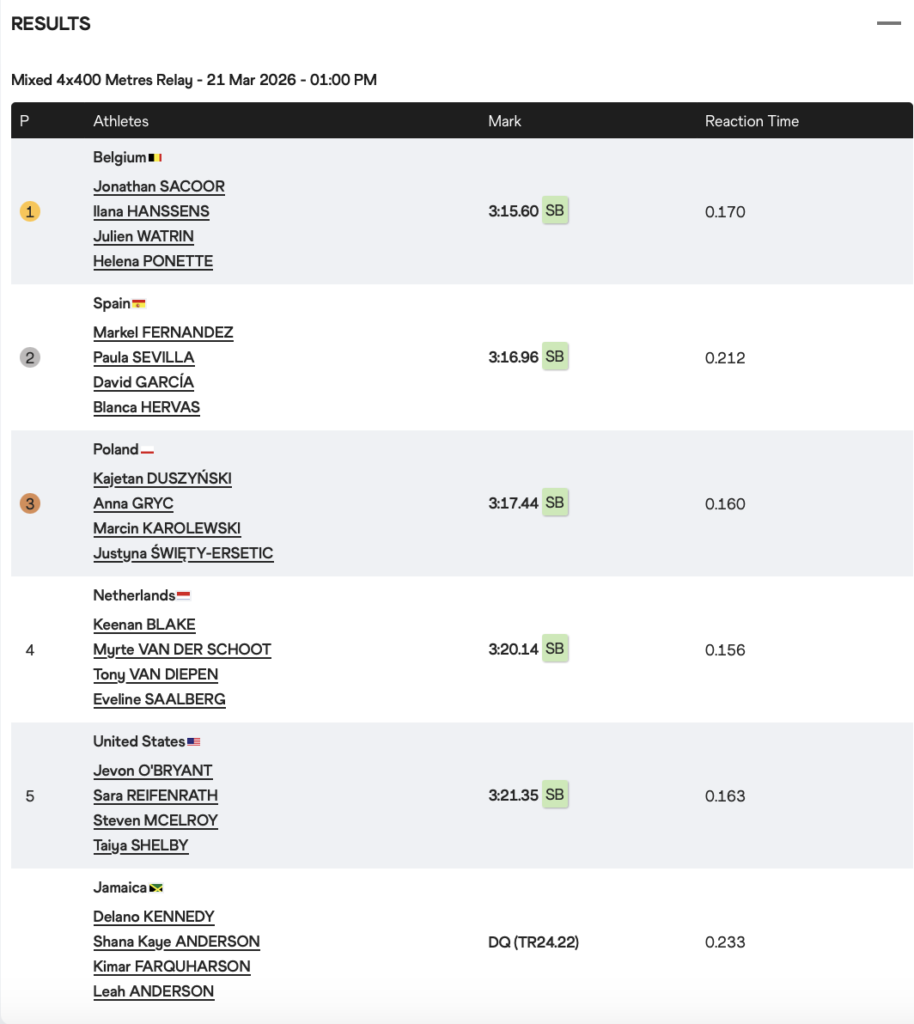
Task: Open Paula SEVILLA athlete link
Action: [144, 358]
